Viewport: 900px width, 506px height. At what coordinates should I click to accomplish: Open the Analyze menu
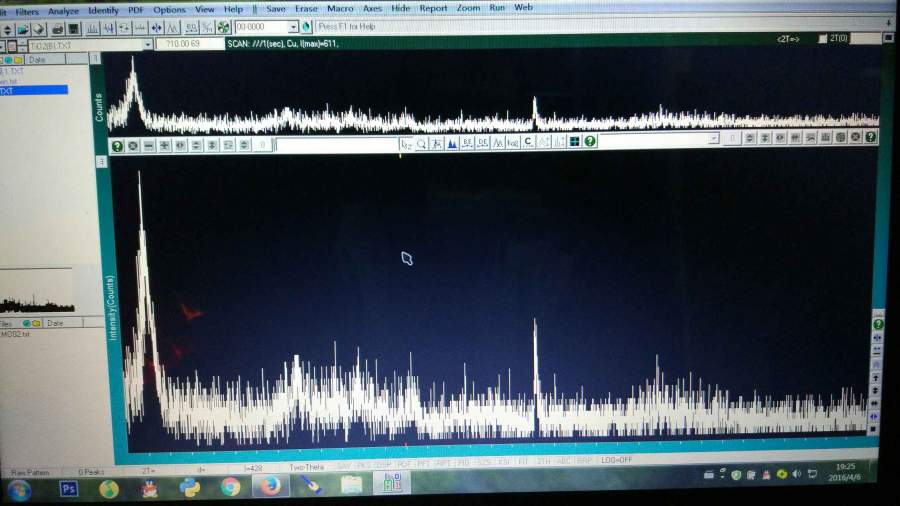(x=63, y=11)
